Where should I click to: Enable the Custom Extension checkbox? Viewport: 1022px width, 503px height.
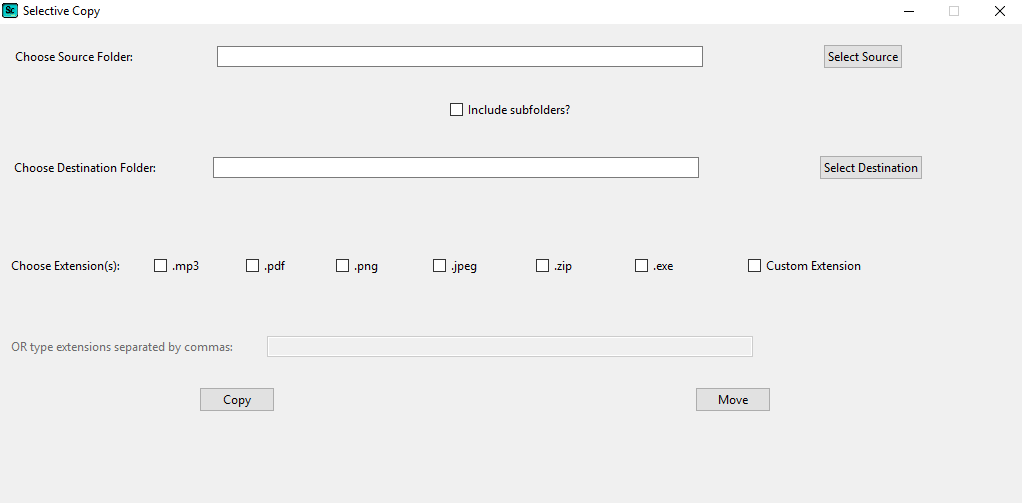(755, 266)
